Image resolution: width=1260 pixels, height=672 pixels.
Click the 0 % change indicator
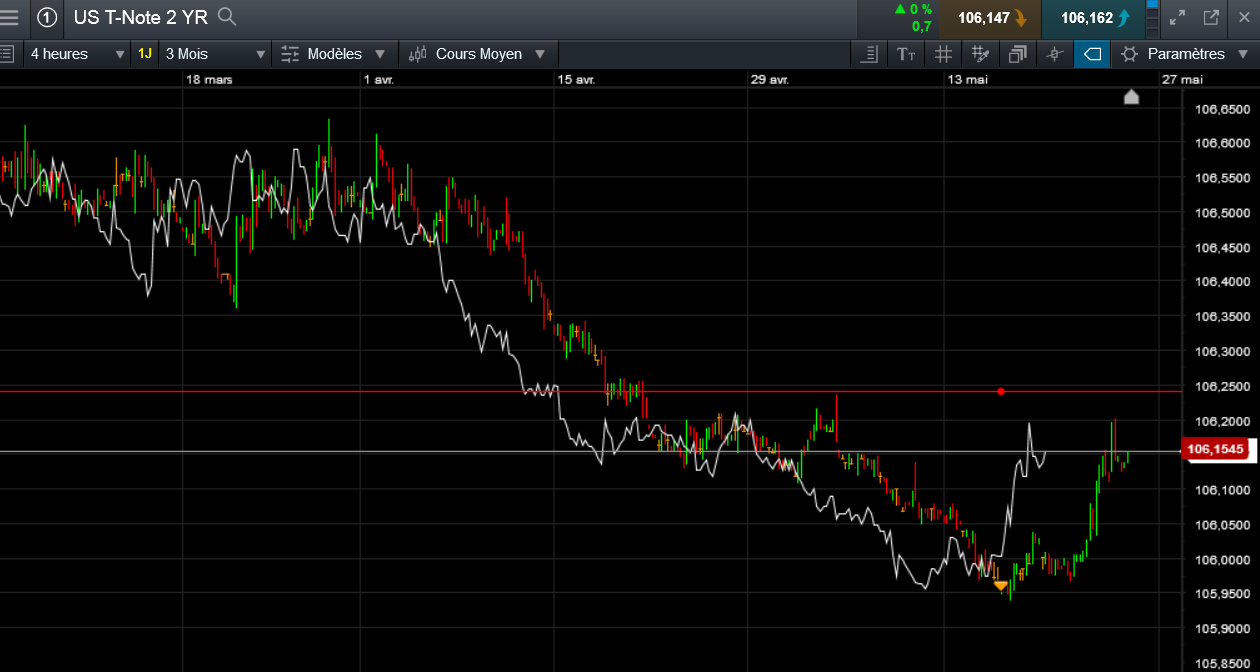point(913,9)
